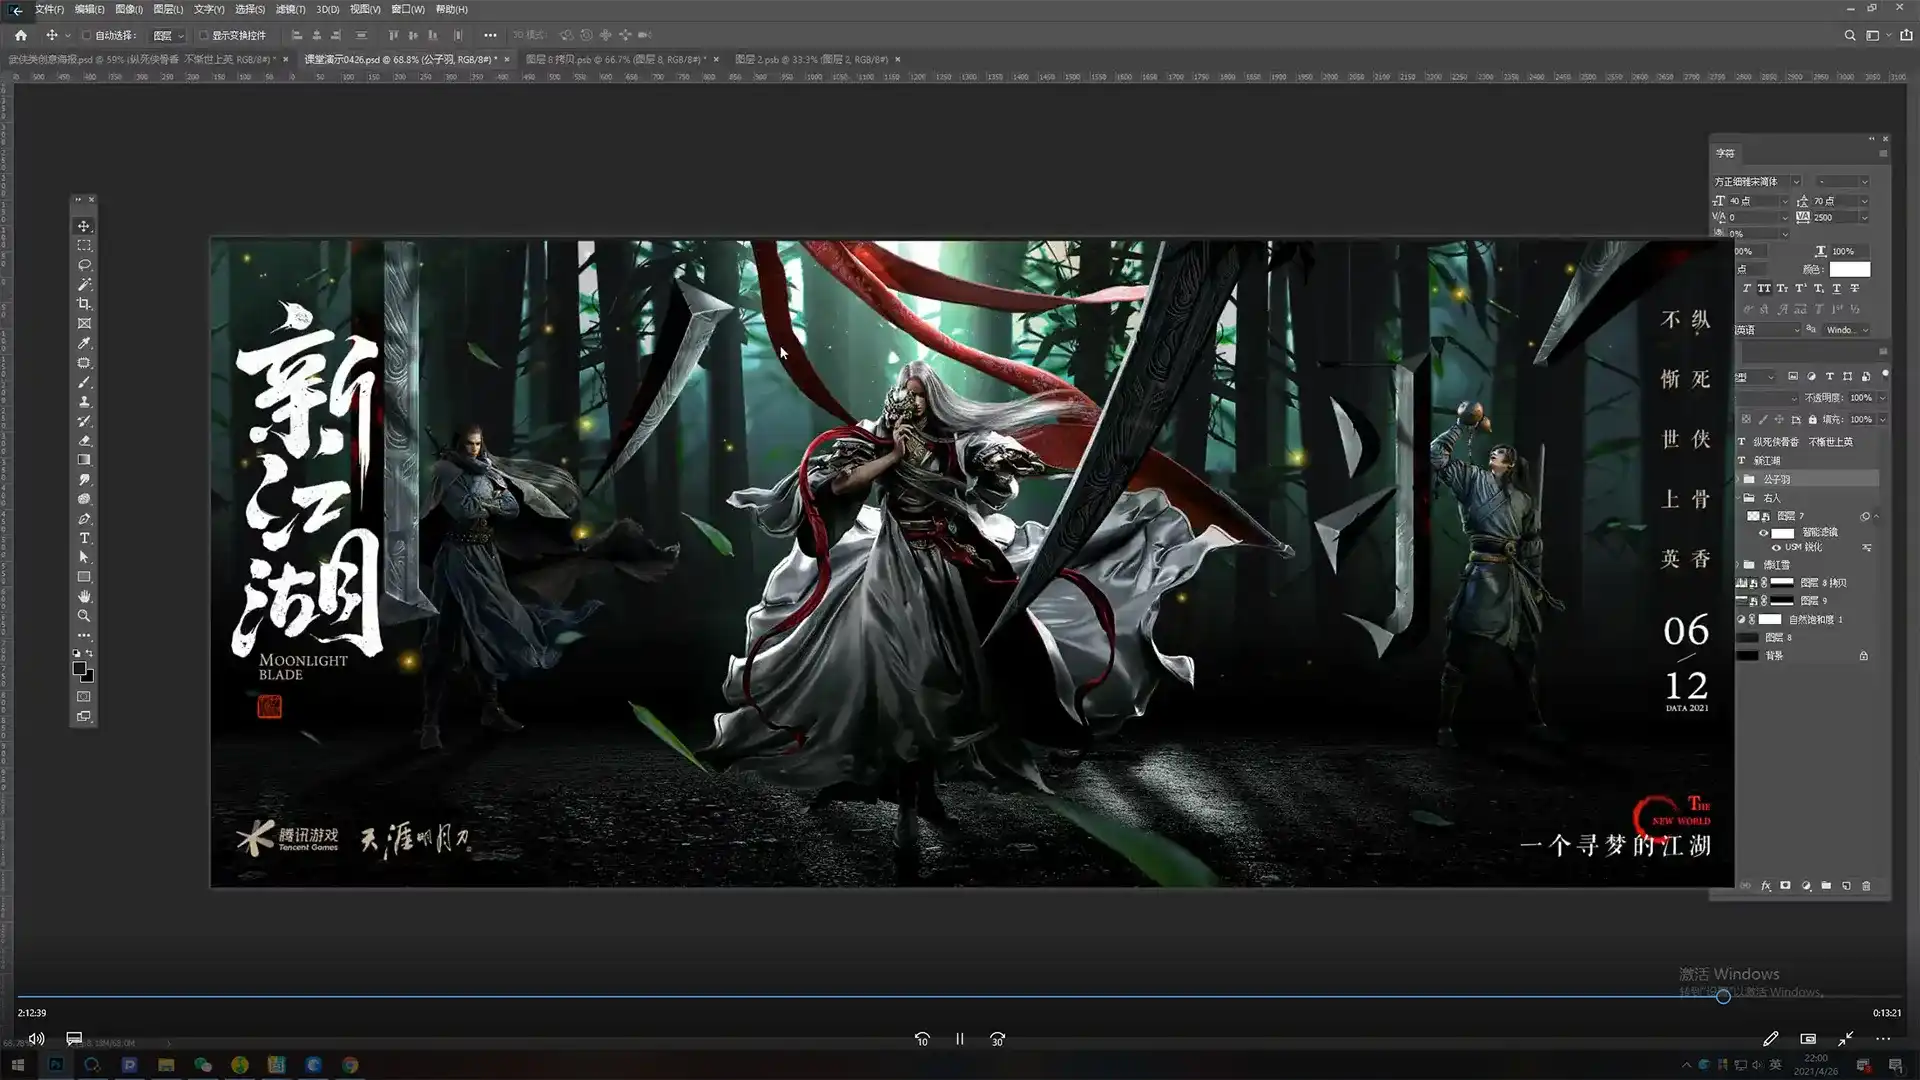Switch to the 图层 2.psb document tab
1920x1080 pixels.
[x=811, y=60]
